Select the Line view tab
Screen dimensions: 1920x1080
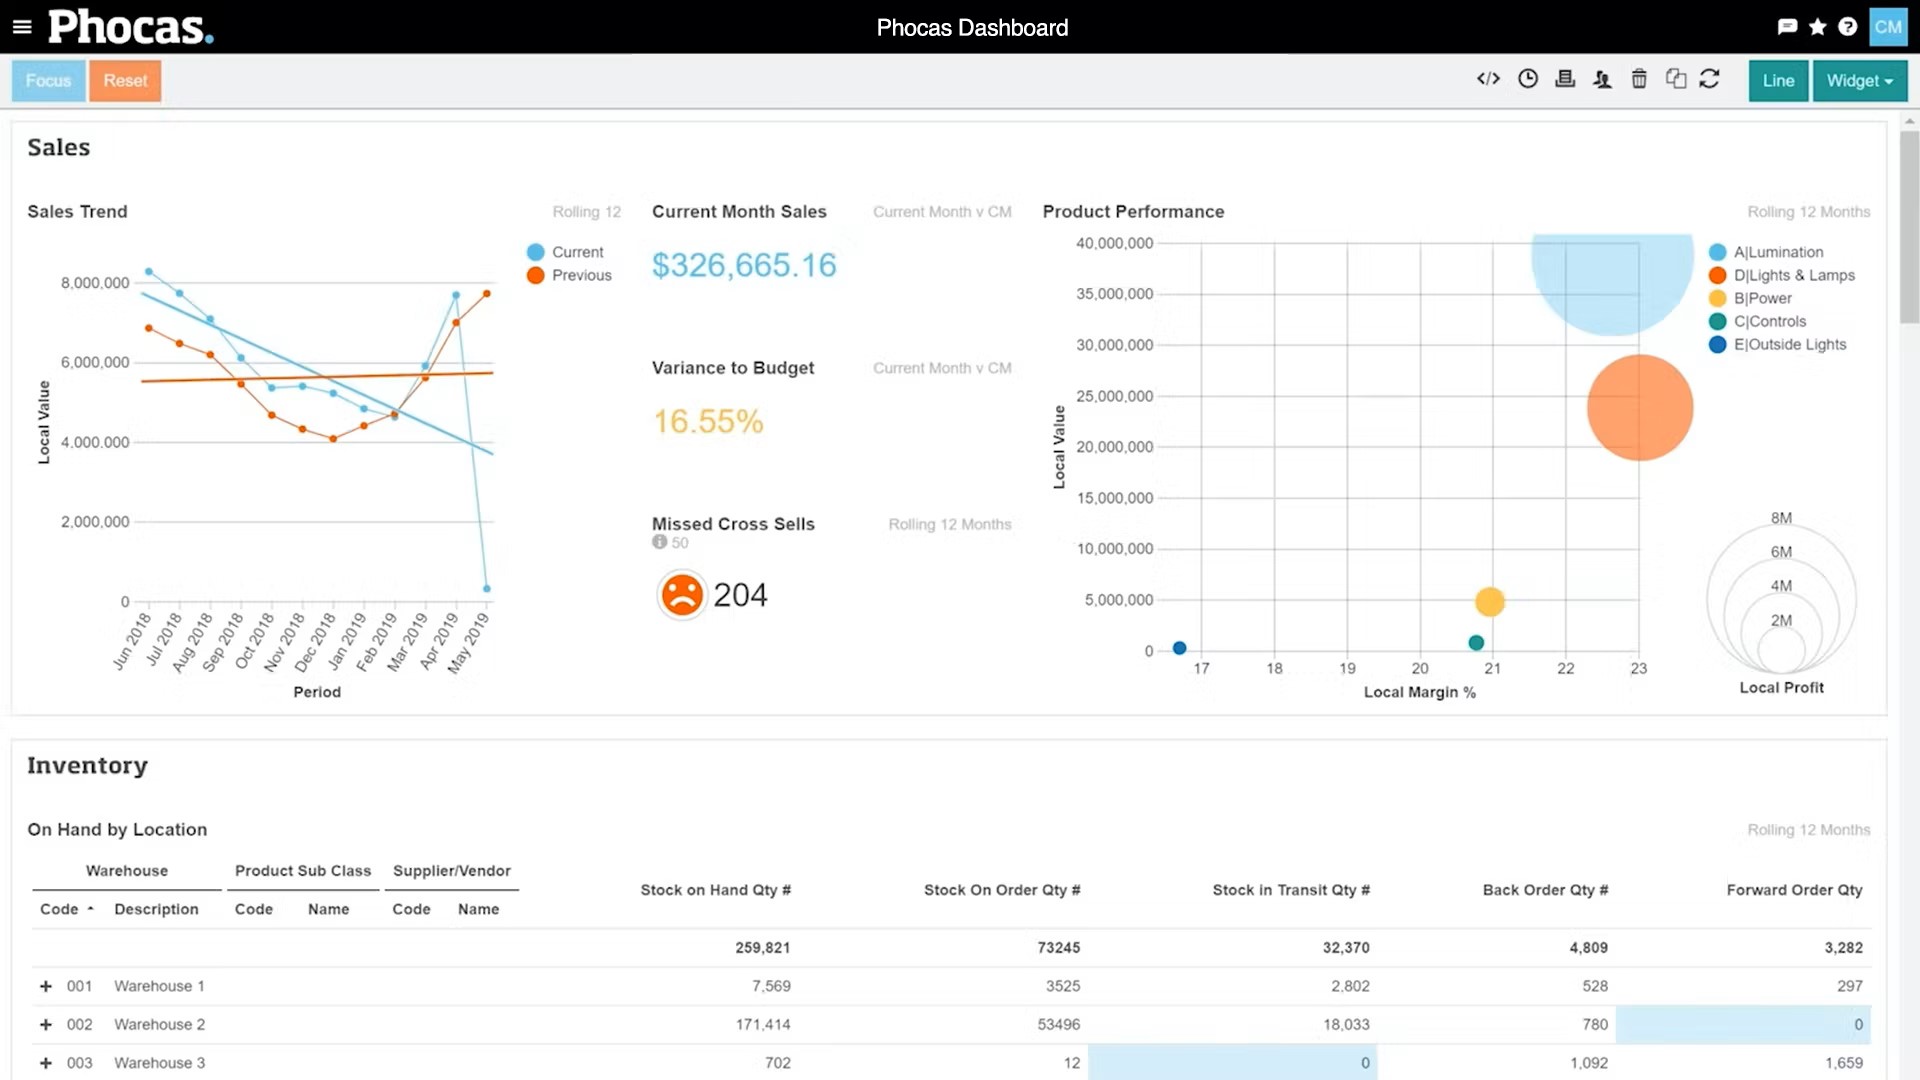tap(1778, 80)
